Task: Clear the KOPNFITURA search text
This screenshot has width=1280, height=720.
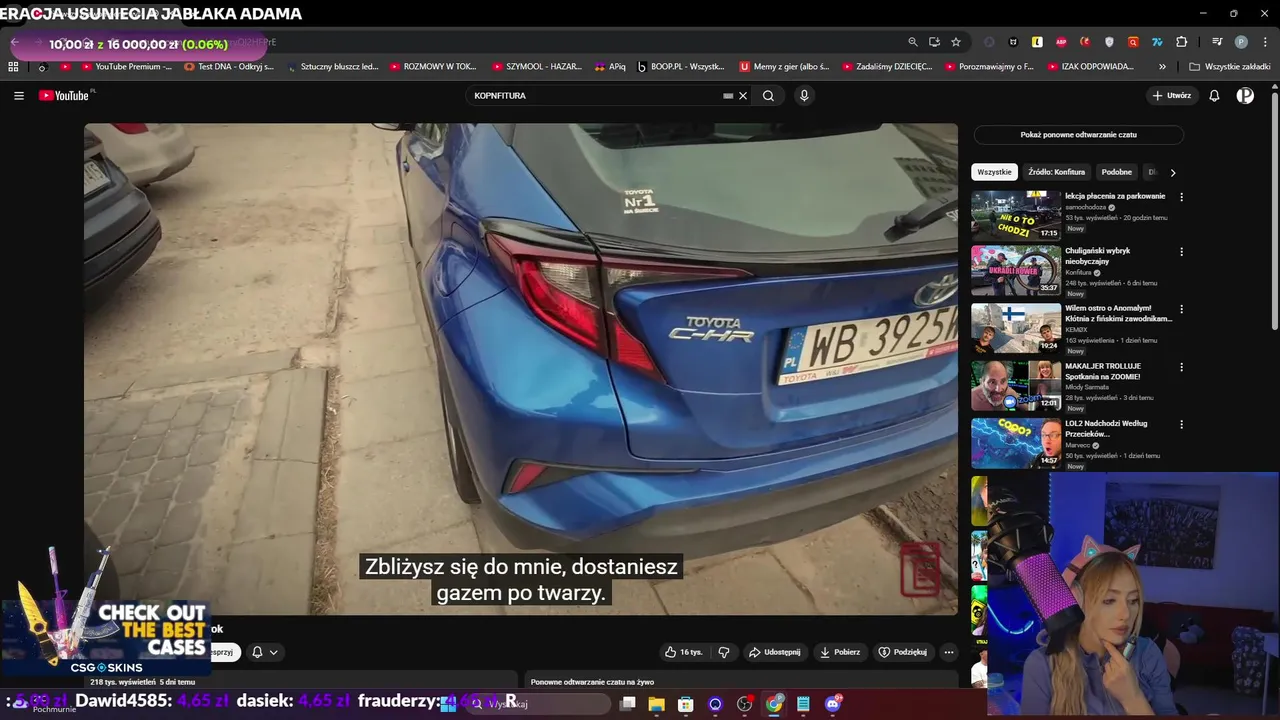Action: click(743, 96)
